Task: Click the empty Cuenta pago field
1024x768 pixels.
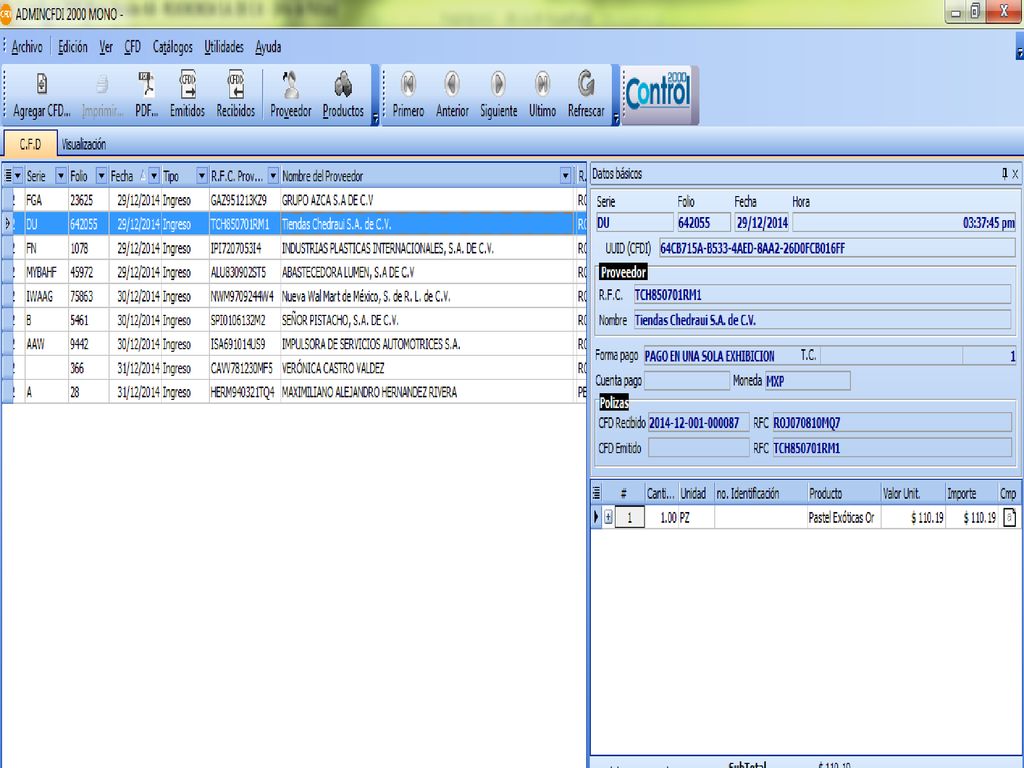Action: point(686,381)
